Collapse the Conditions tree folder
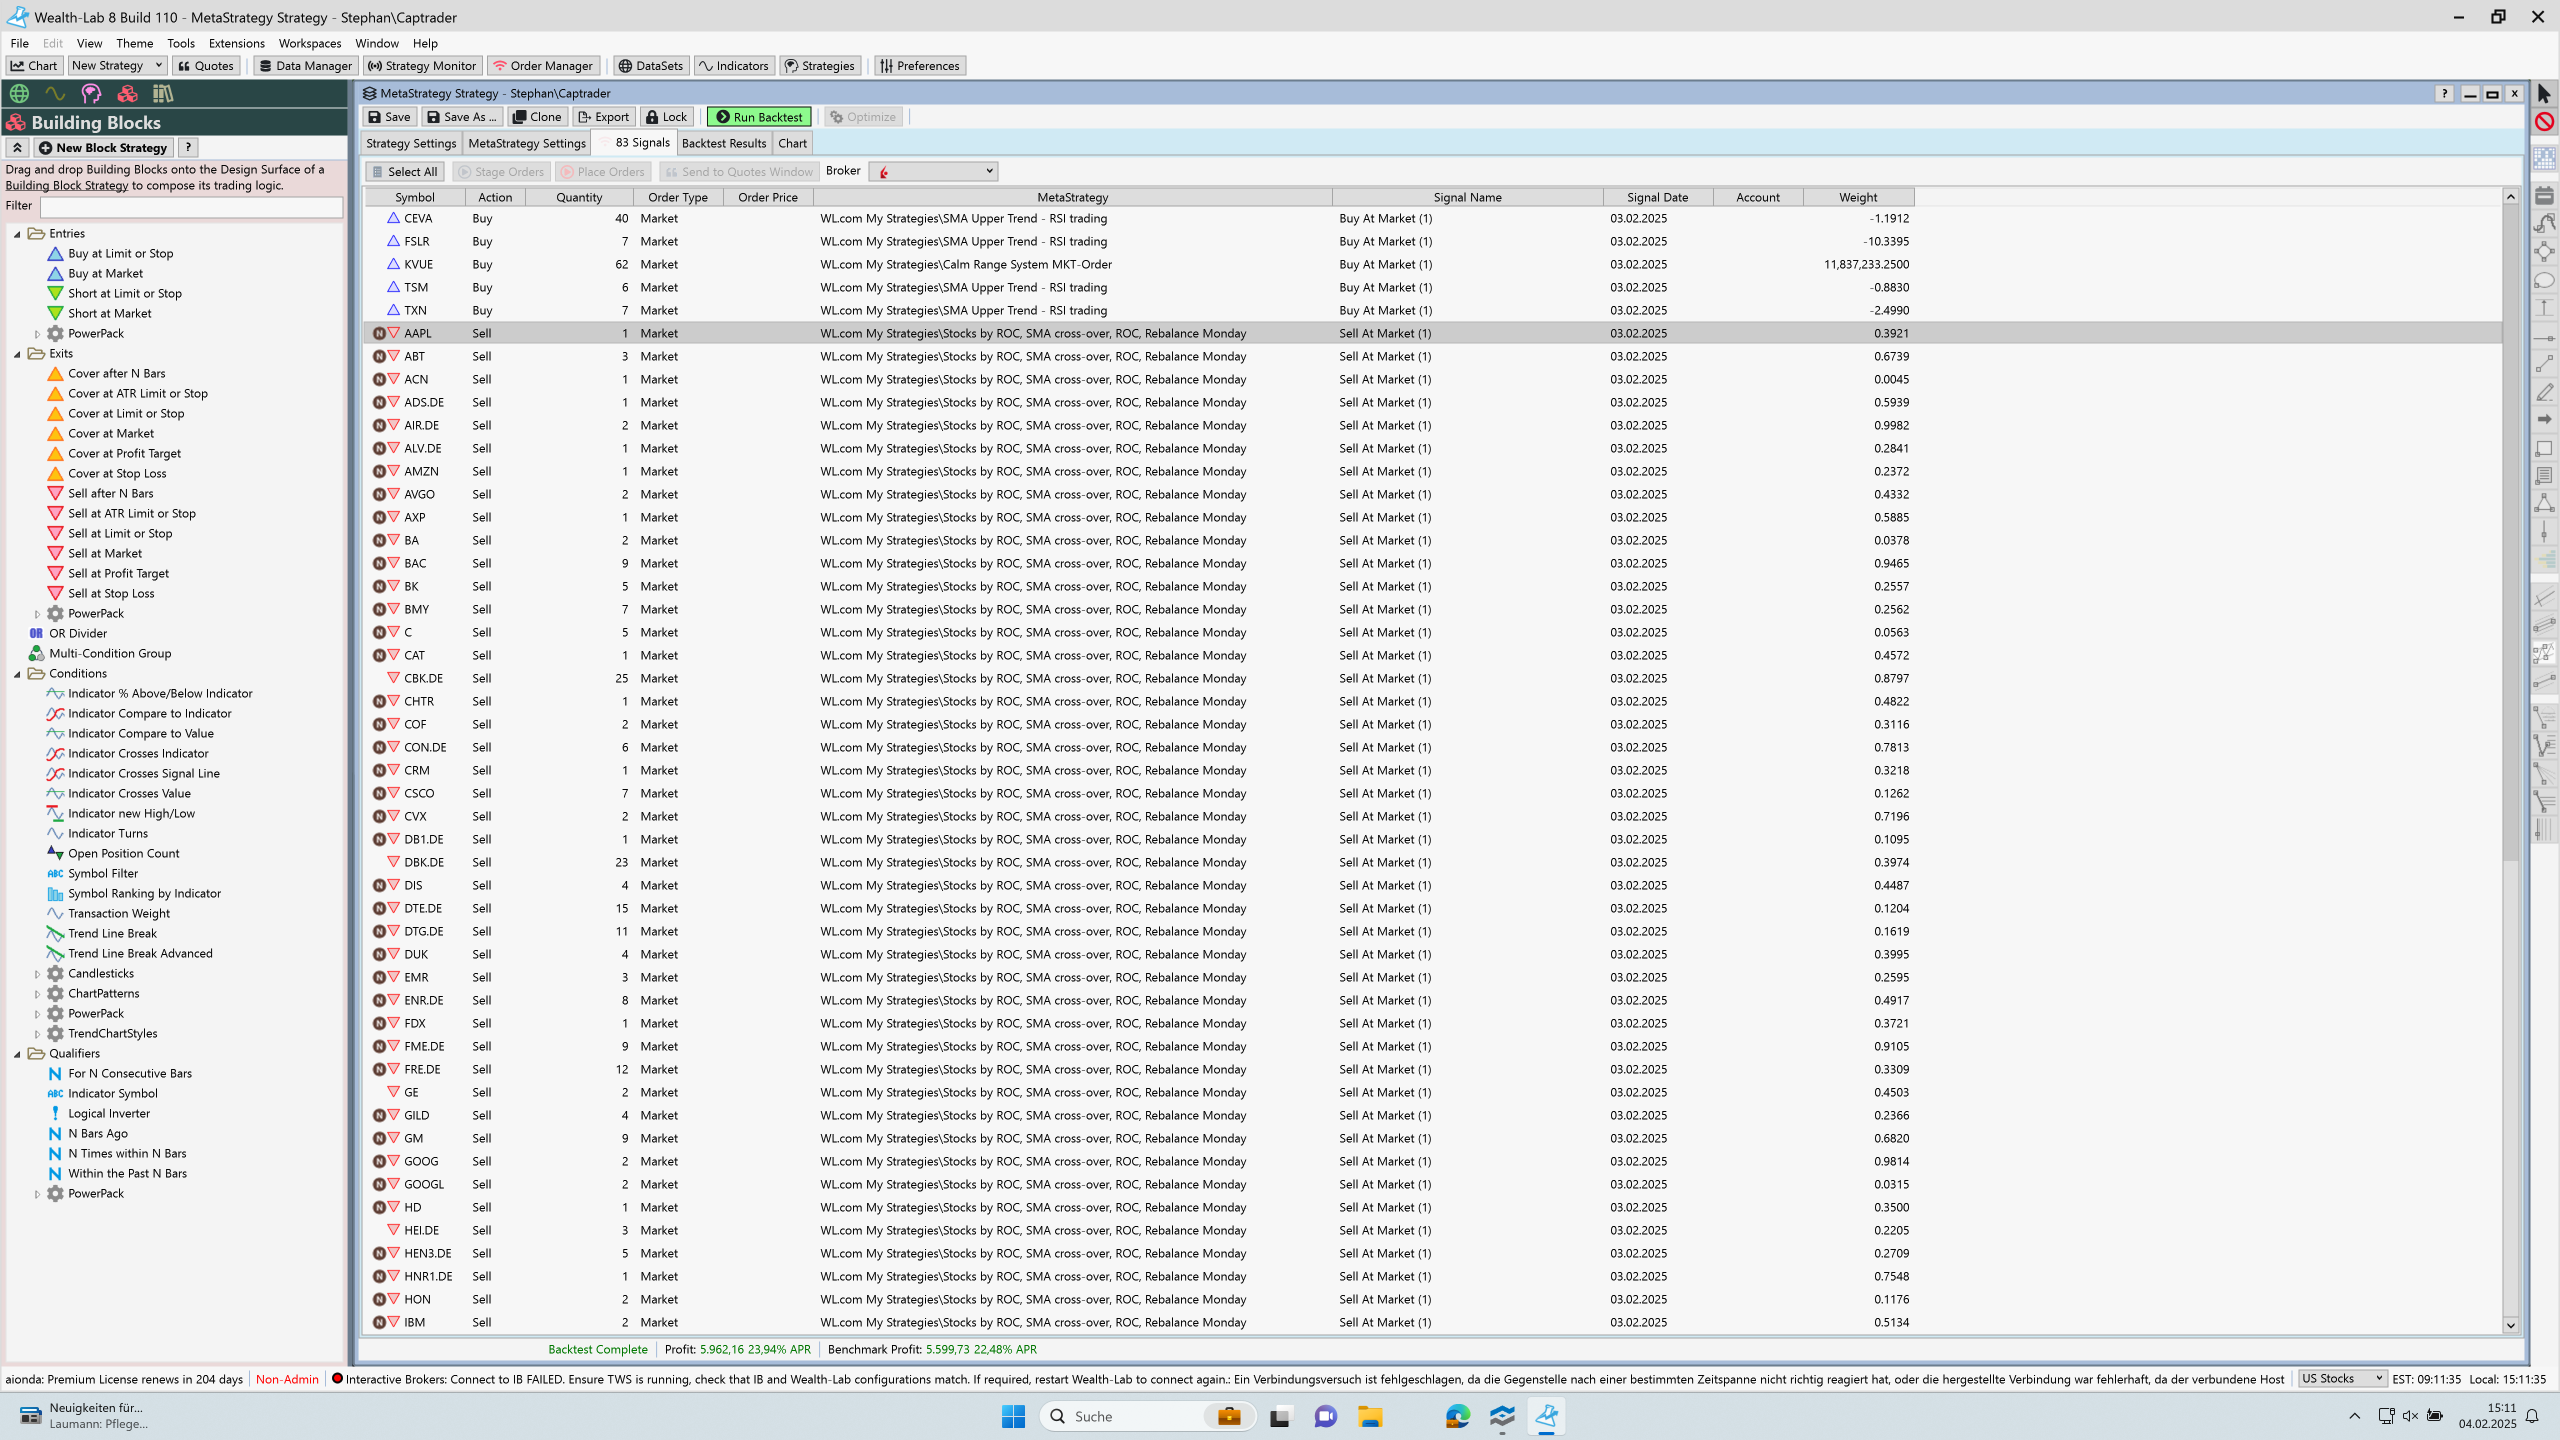The width and height of the screenshot is (2560, 1440). (17, 674)
